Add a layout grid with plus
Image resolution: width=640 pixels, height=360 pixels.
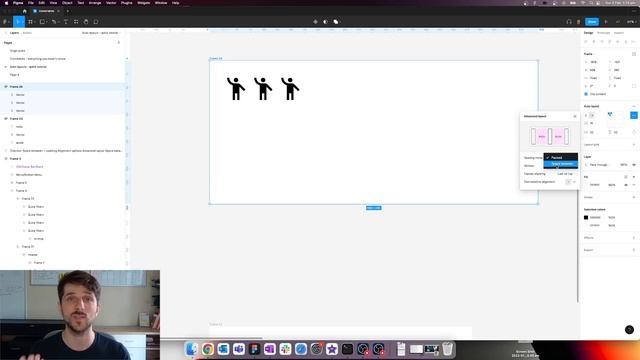click(x=634, y=144)
